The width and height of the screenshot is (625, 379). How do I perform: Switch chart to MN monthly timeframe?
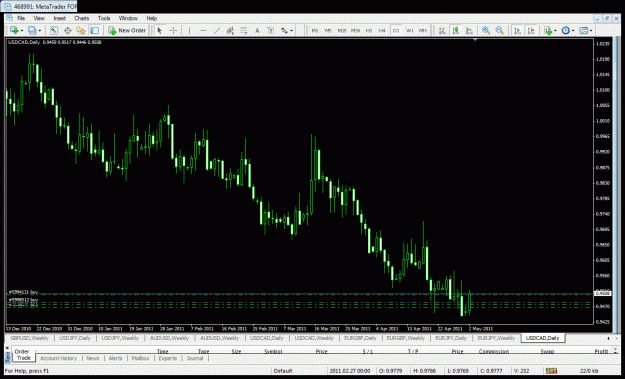point(423,30)
